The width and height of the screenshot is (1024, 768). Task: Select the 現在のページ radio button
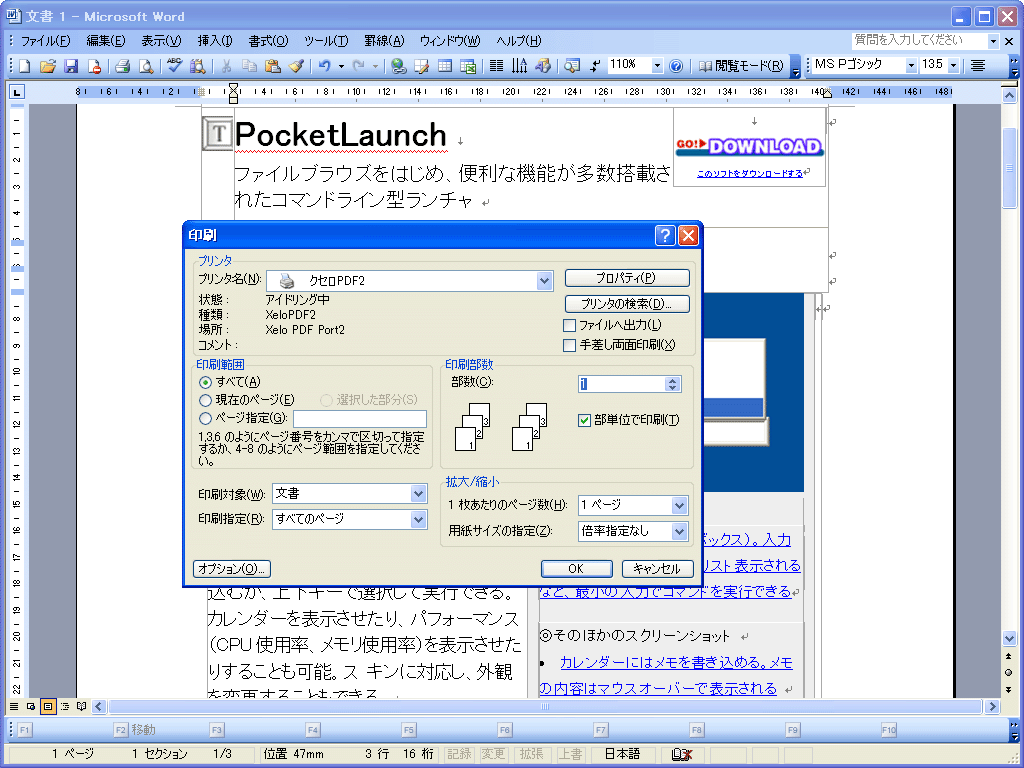coord(206,400)
